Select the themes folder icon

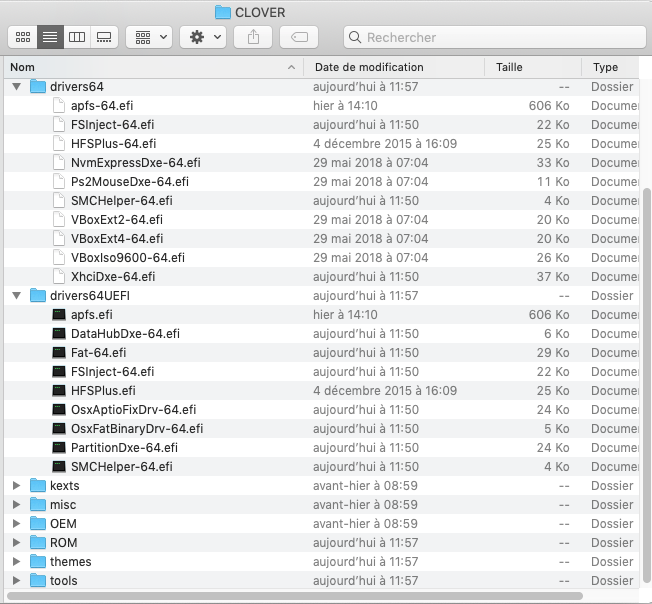(38, 562)
